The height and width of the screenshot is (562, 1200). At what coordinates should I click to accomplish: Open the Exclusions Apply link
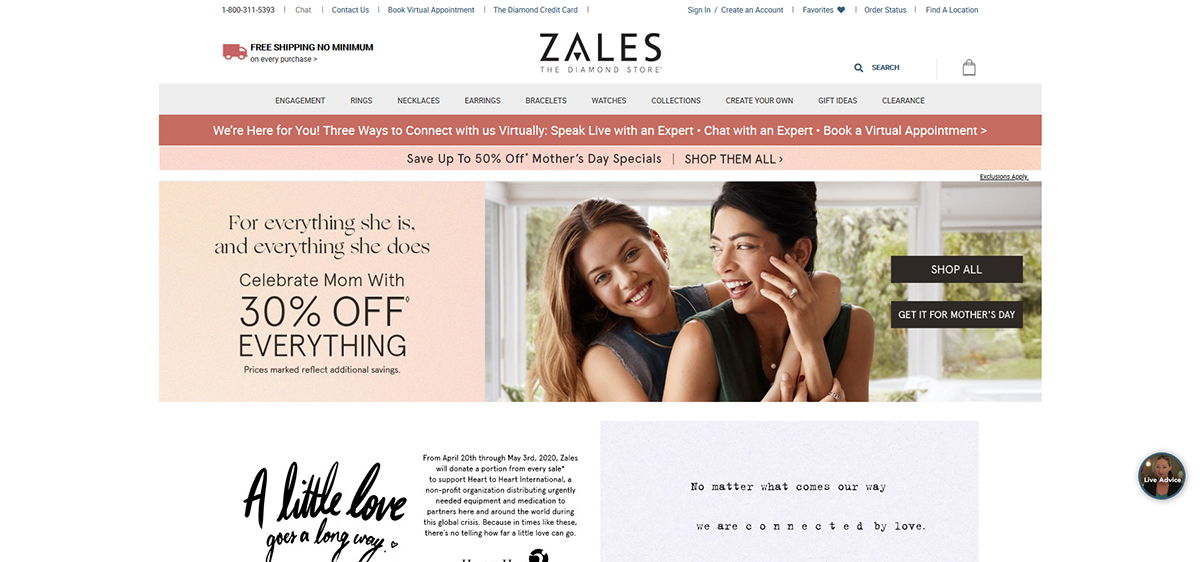1003,177
